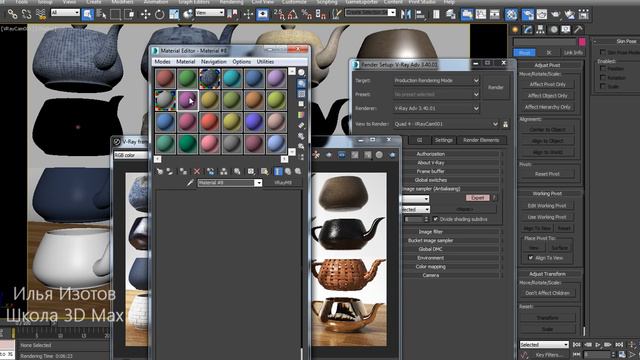Toggle the Position checkbox under Enabled
Screen dimensions: 640x360
point(602,69)
